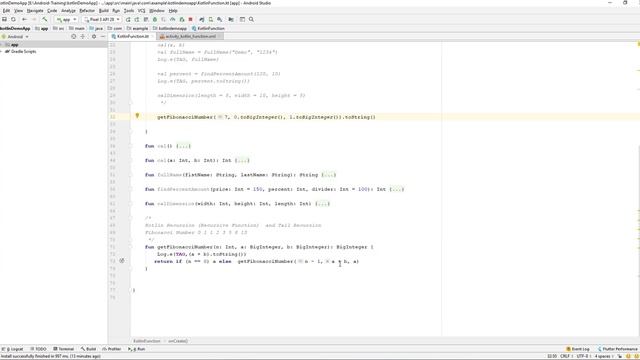Click onCreate() in the editor breadcrumb
Screen dimensions: 640x360
178,341
